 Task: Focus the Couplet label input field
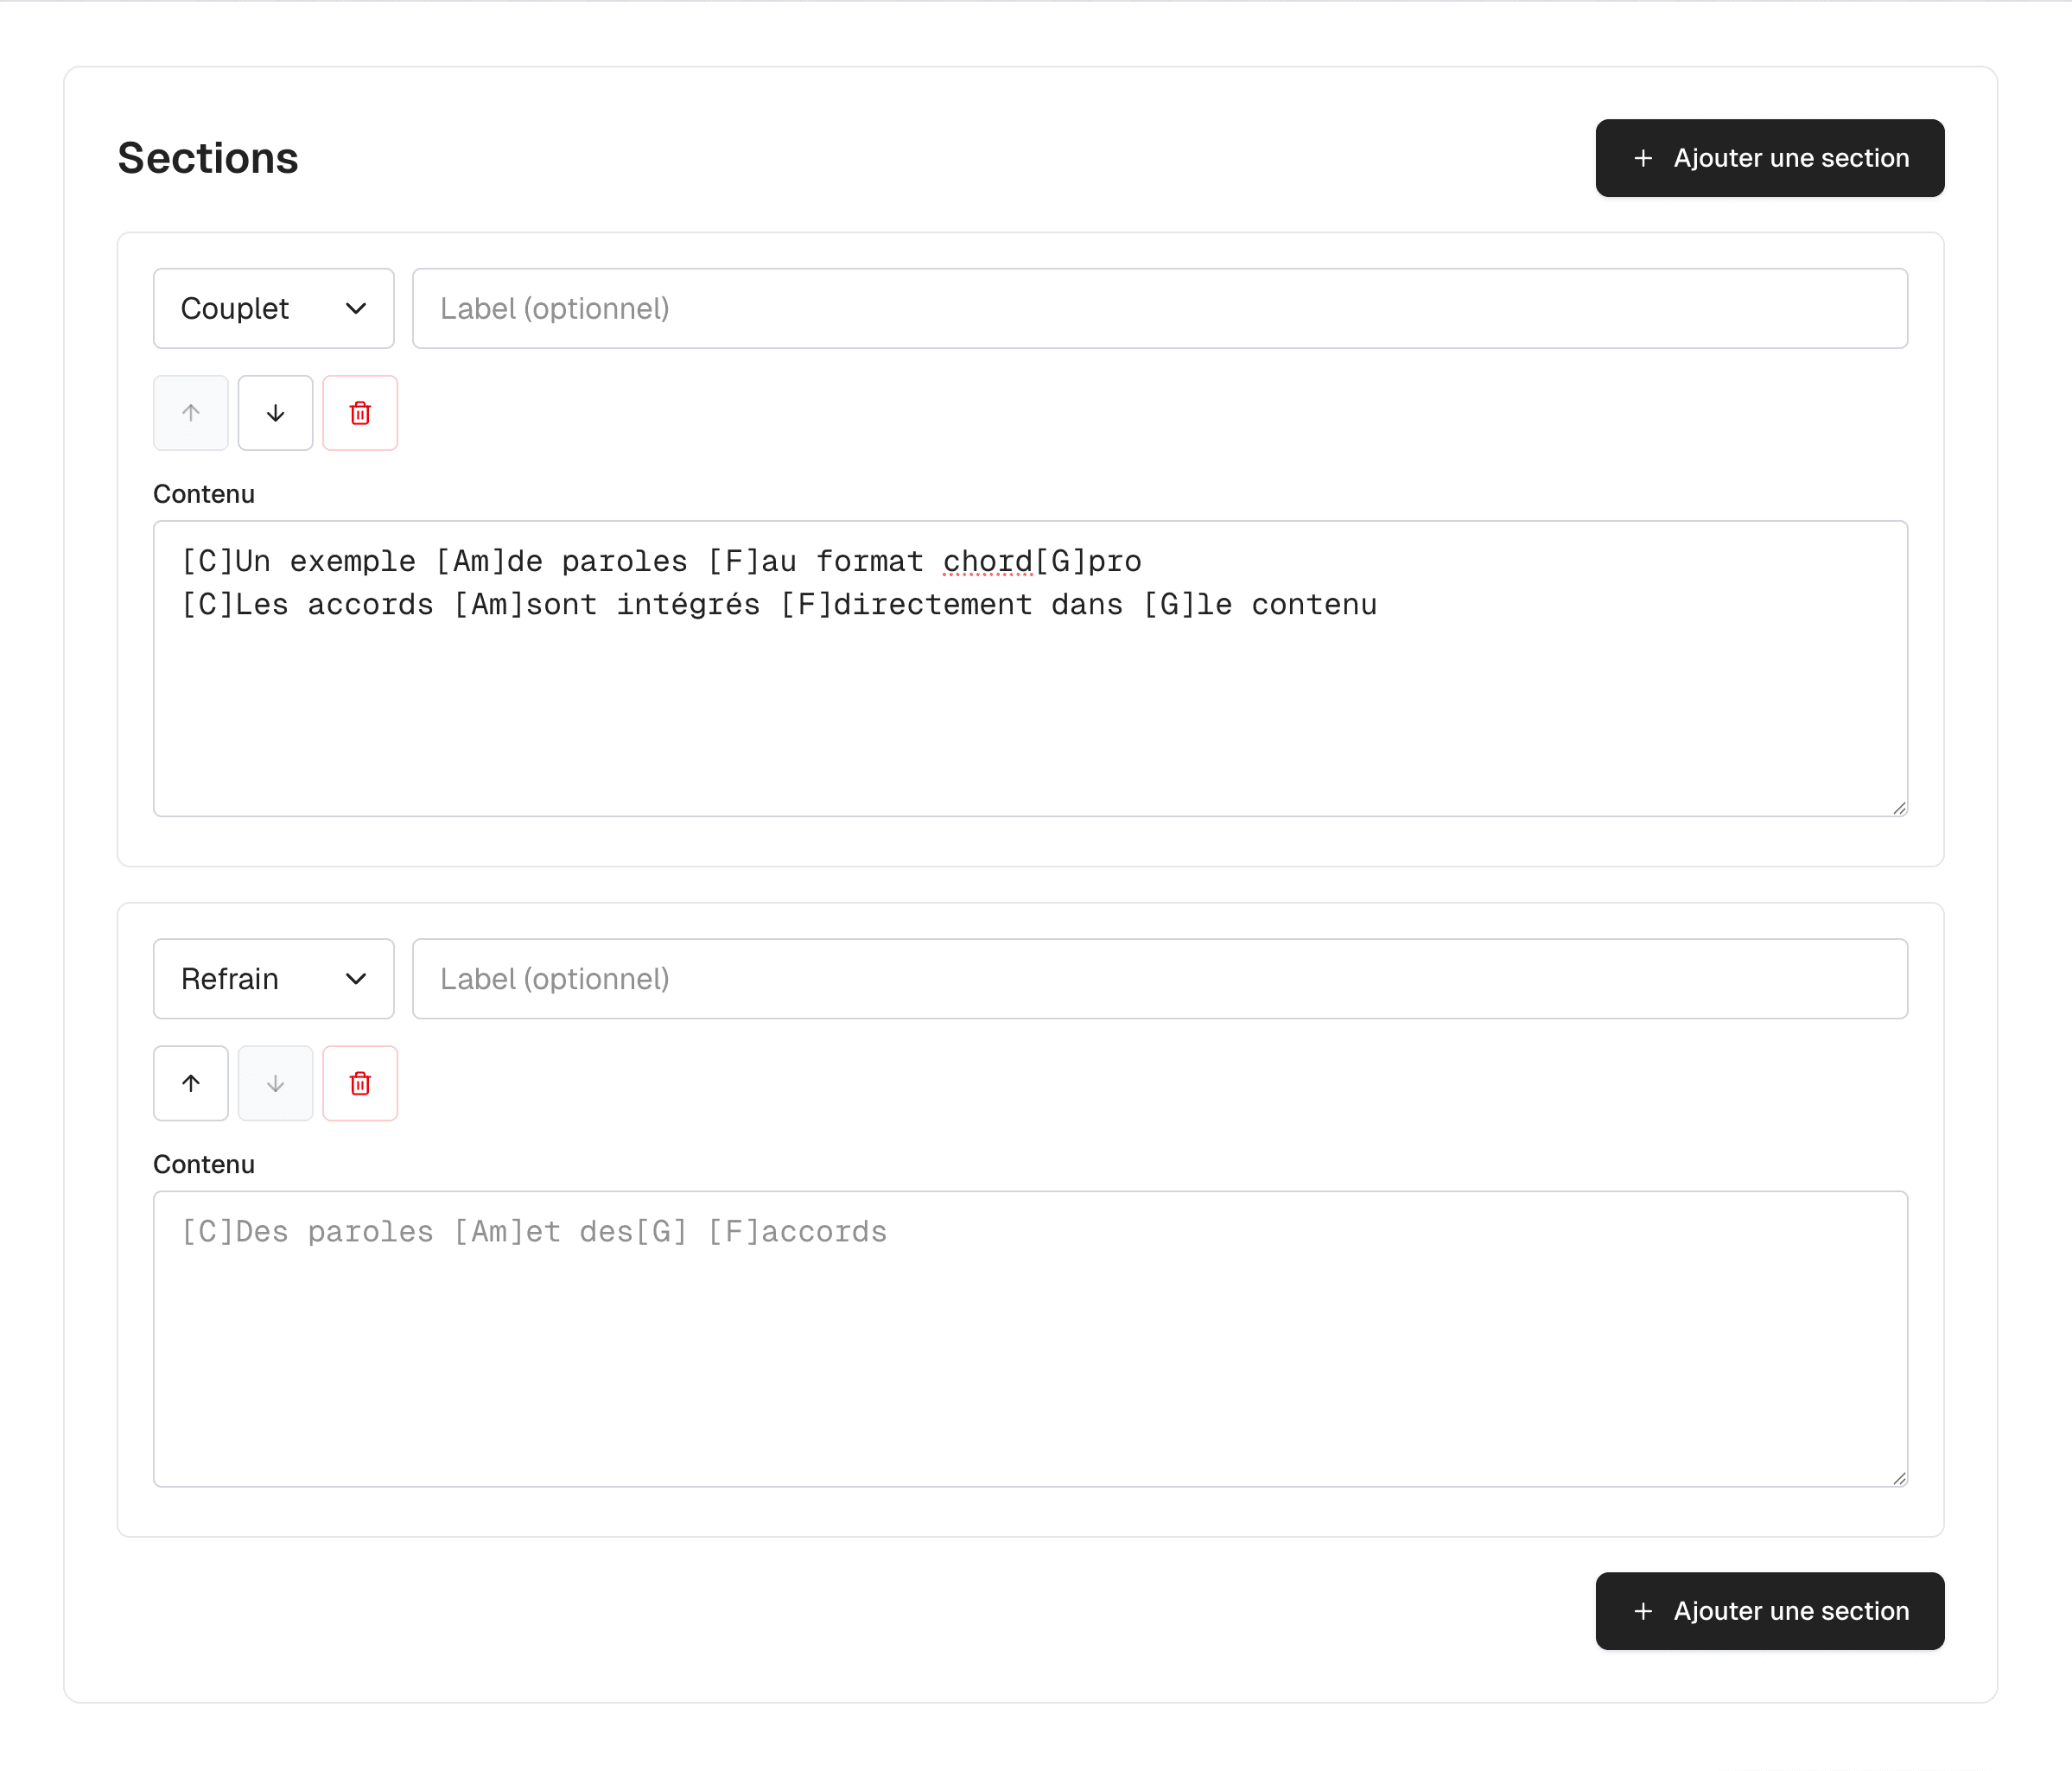point(1159,308)
